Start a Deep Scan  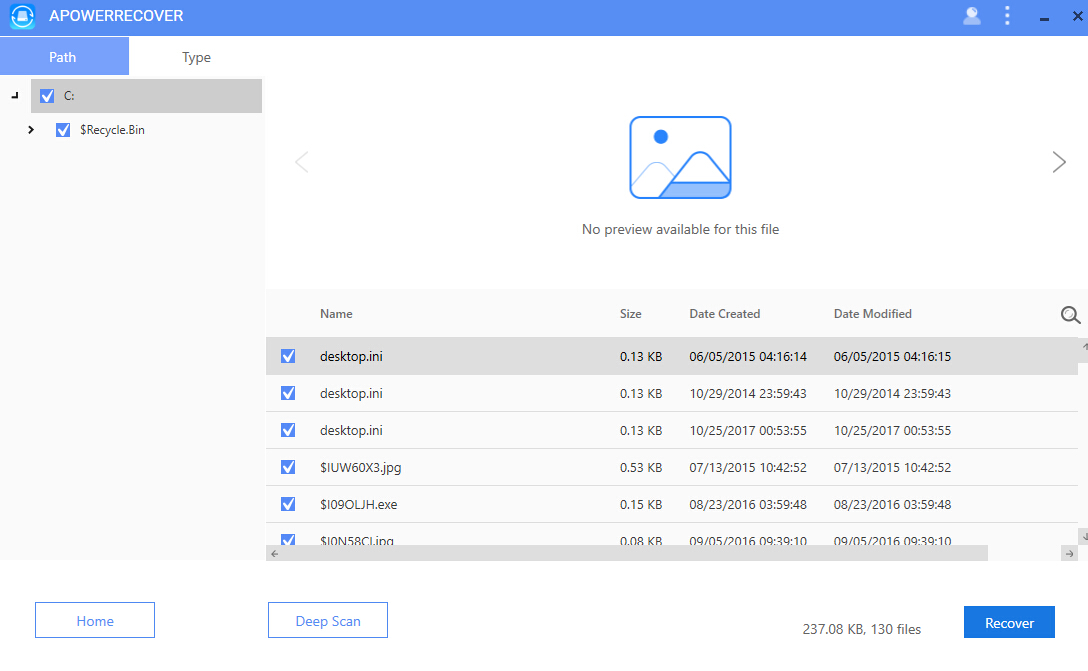pyautogui.click(x=328, y=620)
